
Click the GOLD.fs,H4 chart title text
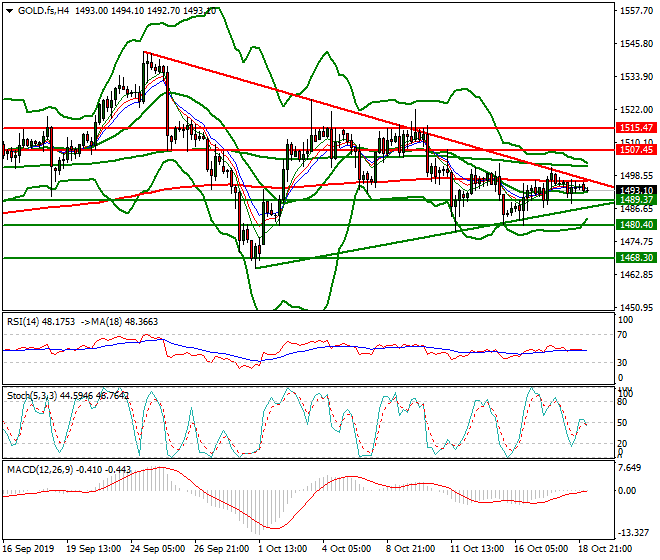pos(43,11)
